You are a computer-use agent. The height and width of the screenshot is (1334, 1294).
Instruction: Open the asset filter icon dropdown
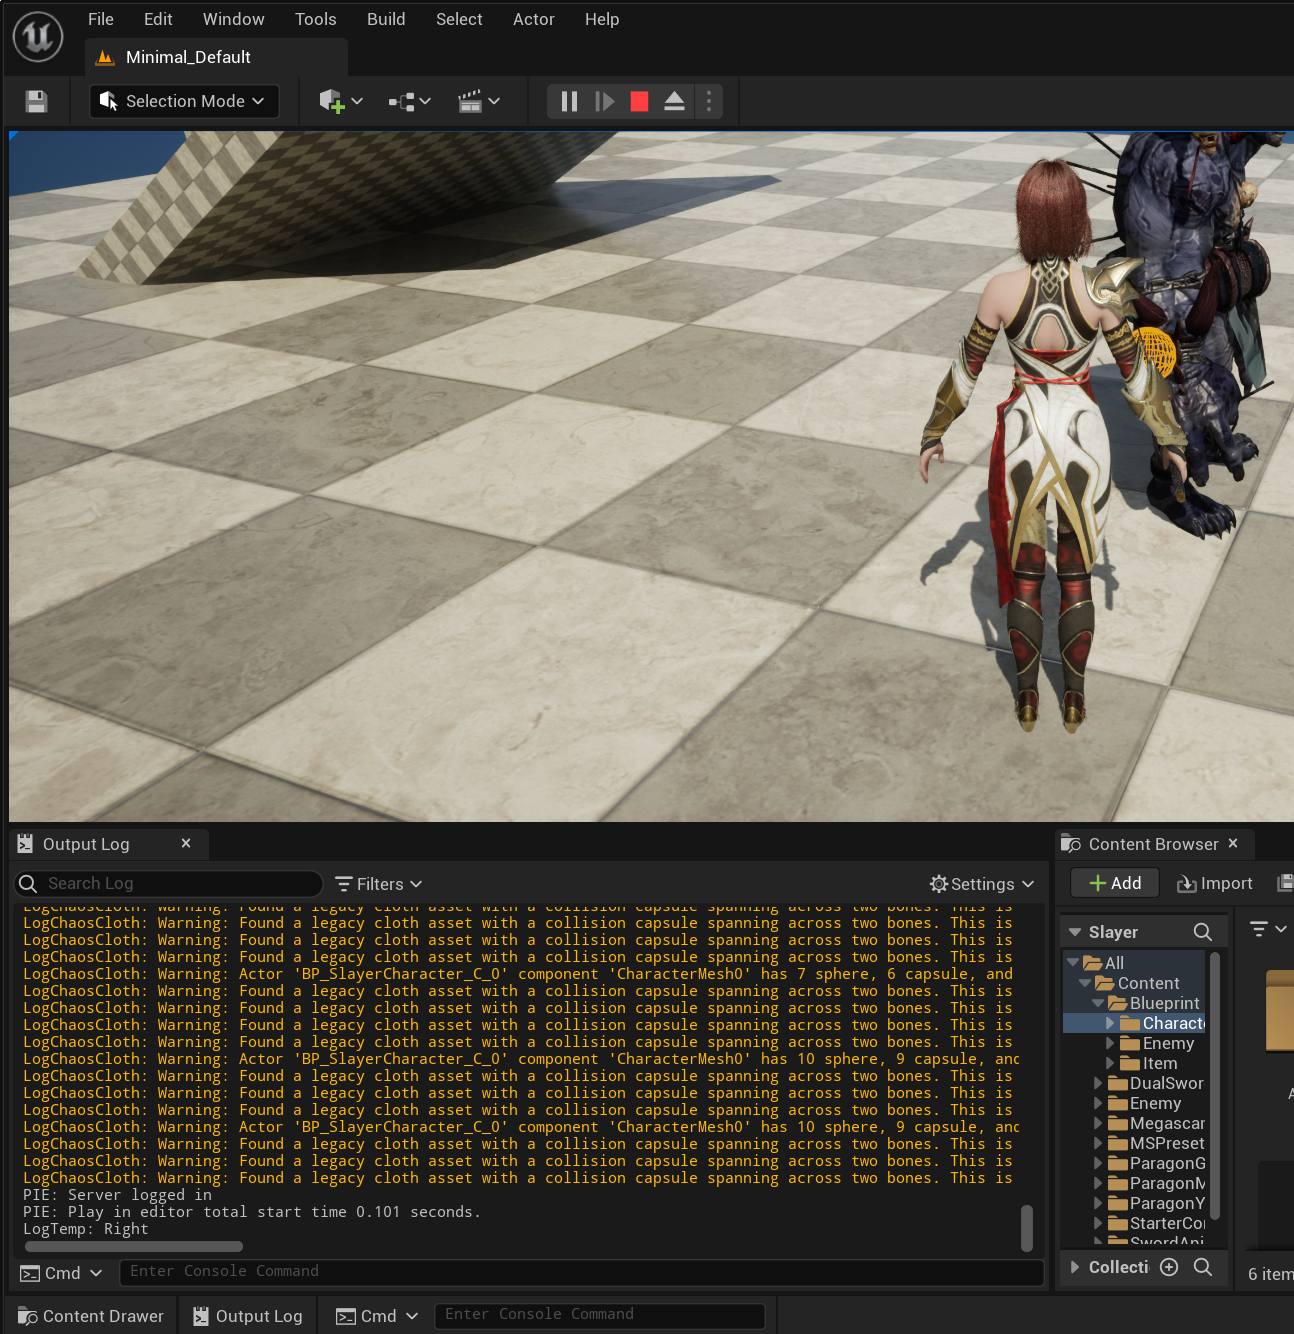[1268, 930]
